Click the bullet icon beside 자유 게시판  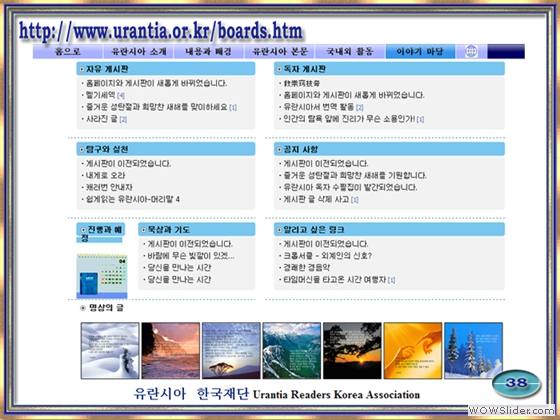pyautogui.click(x=82, y=69)
